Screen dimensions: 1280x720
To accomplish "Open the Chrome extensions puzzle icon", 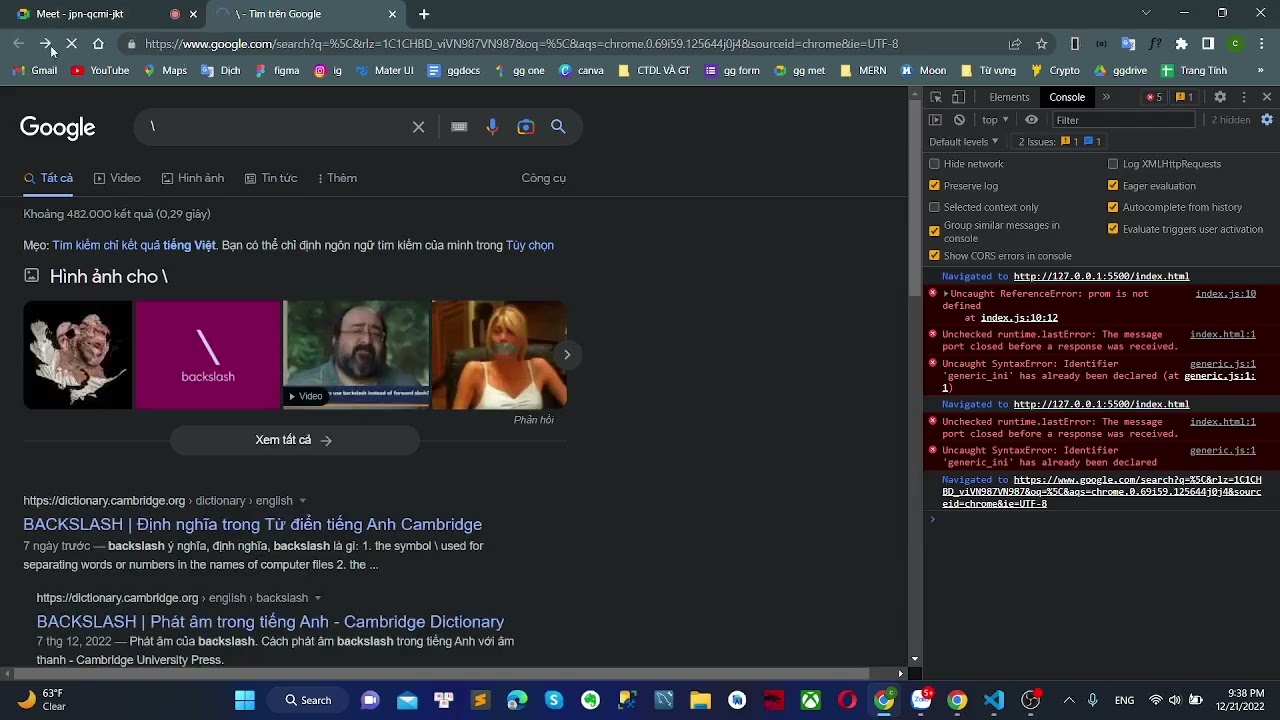I will (1181, 44).
